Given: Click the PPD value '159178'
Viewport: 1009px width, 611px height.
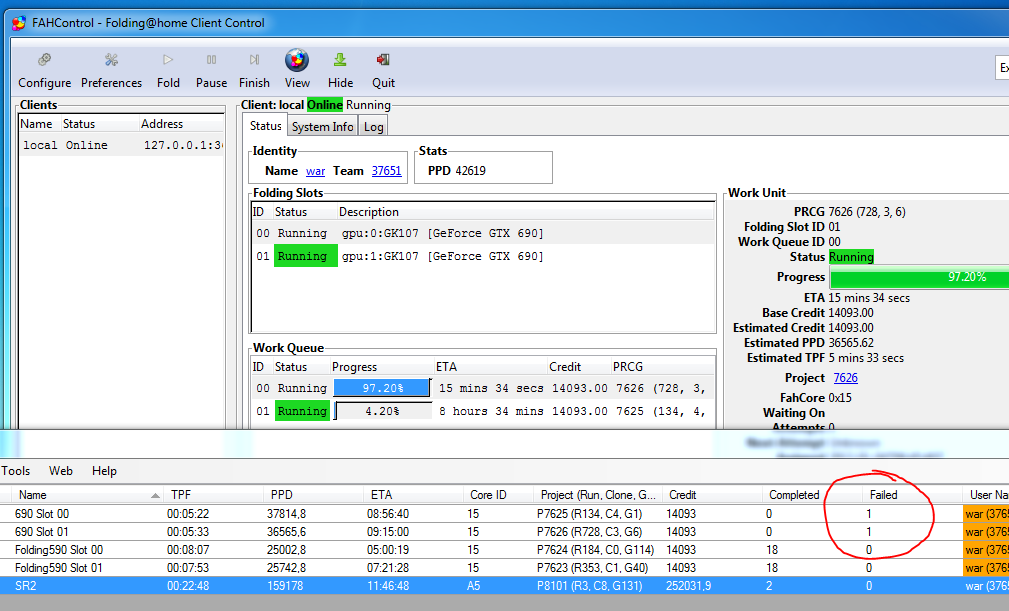Looking at the screenshot, I should (x=285, y=586).
